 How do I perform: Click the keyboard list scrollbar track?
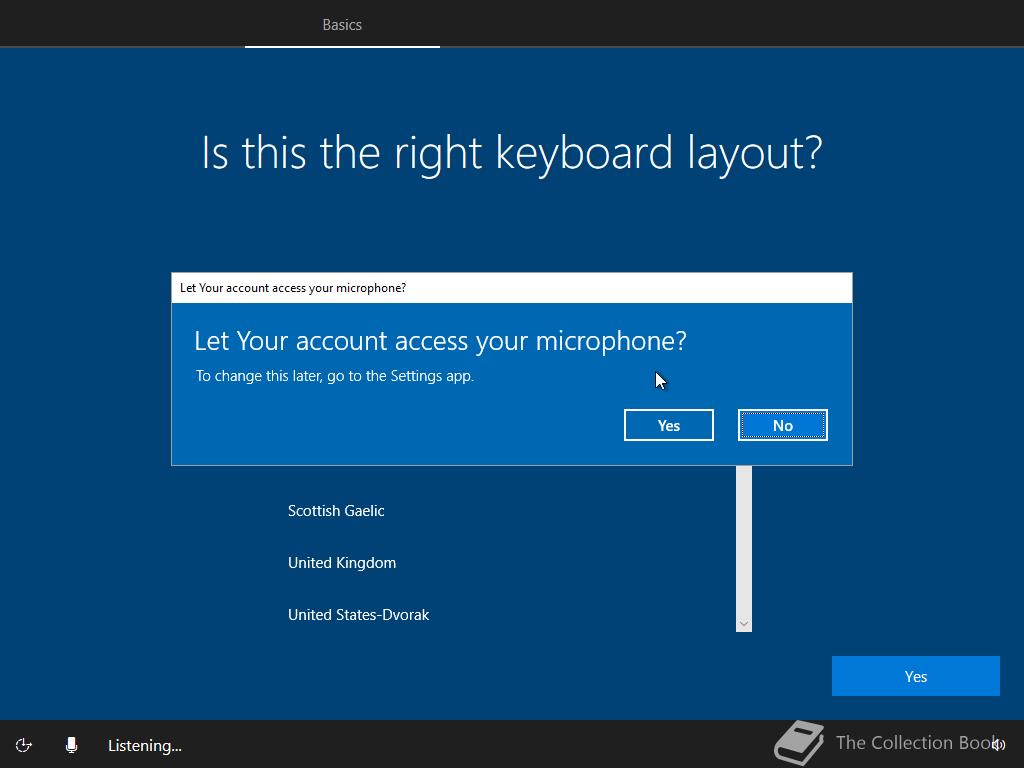coord(743,540)
